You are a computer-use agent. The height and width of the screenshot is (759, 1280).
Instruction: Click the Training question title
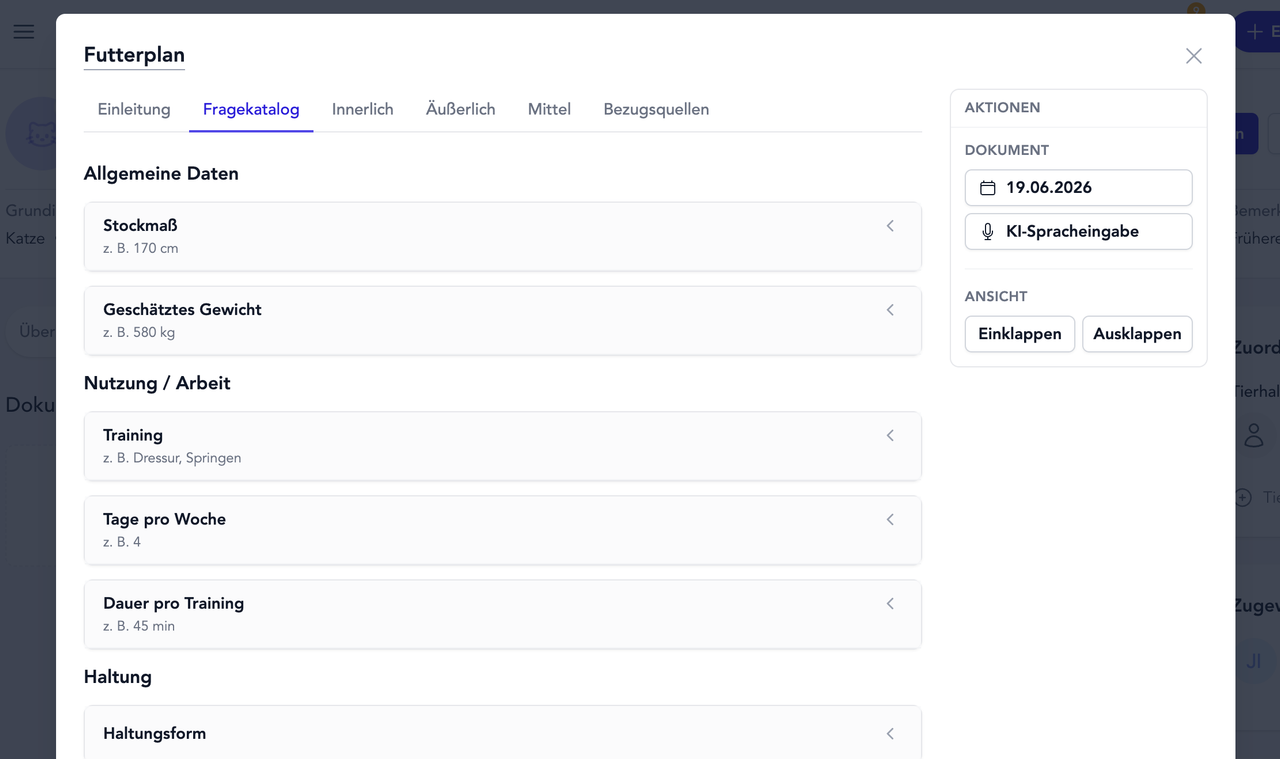pyautogui.click(x=133, y=436)
